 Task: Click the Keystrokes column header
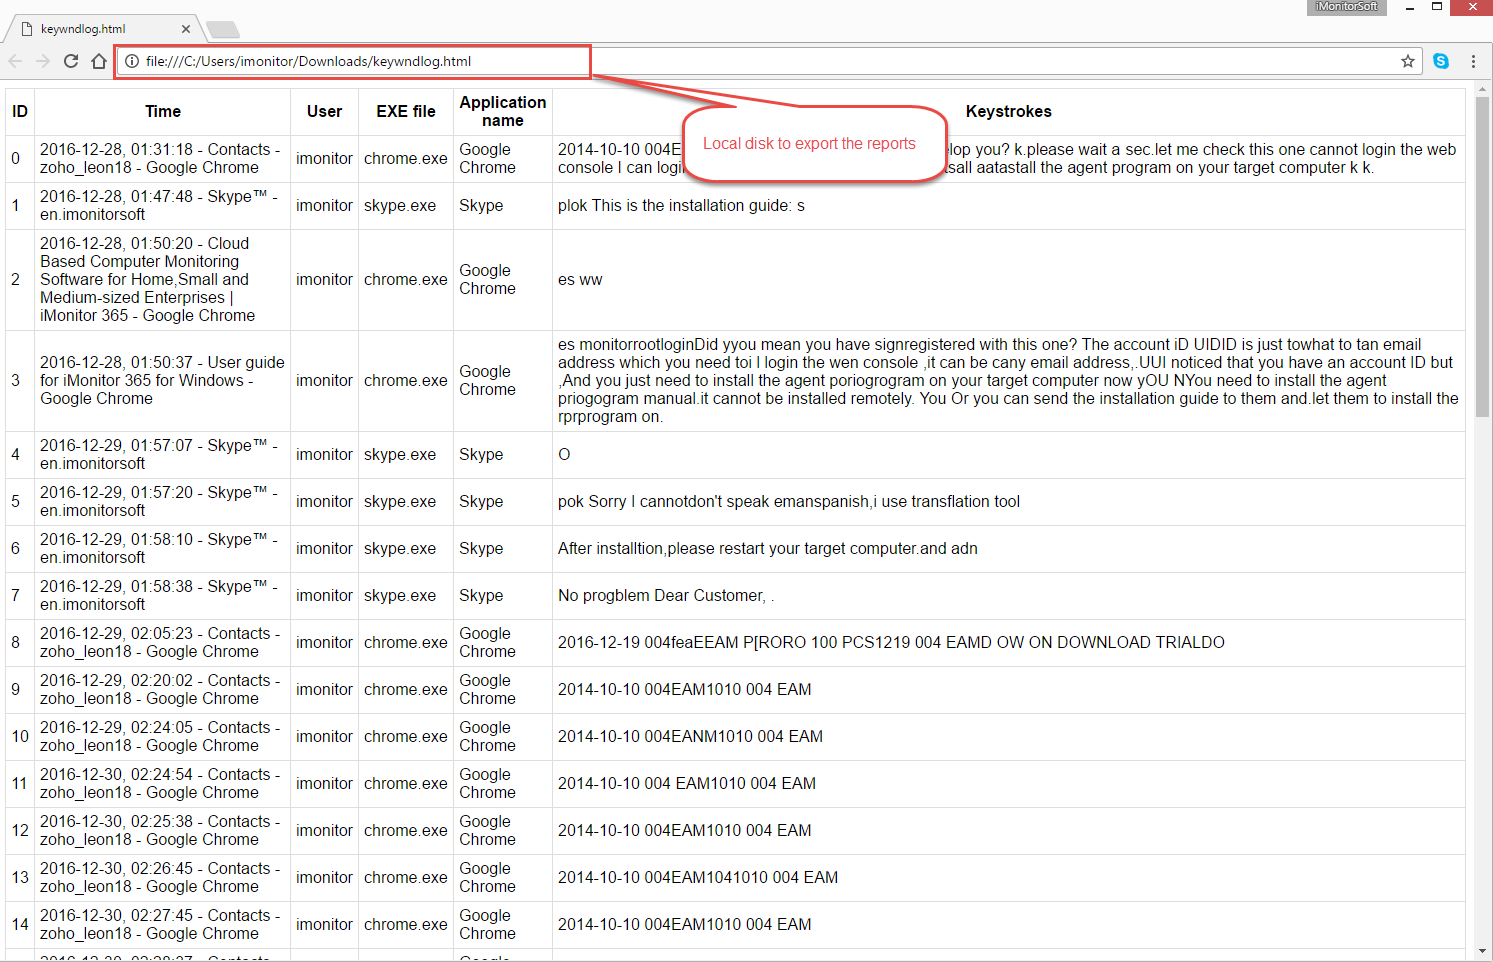1008,111
